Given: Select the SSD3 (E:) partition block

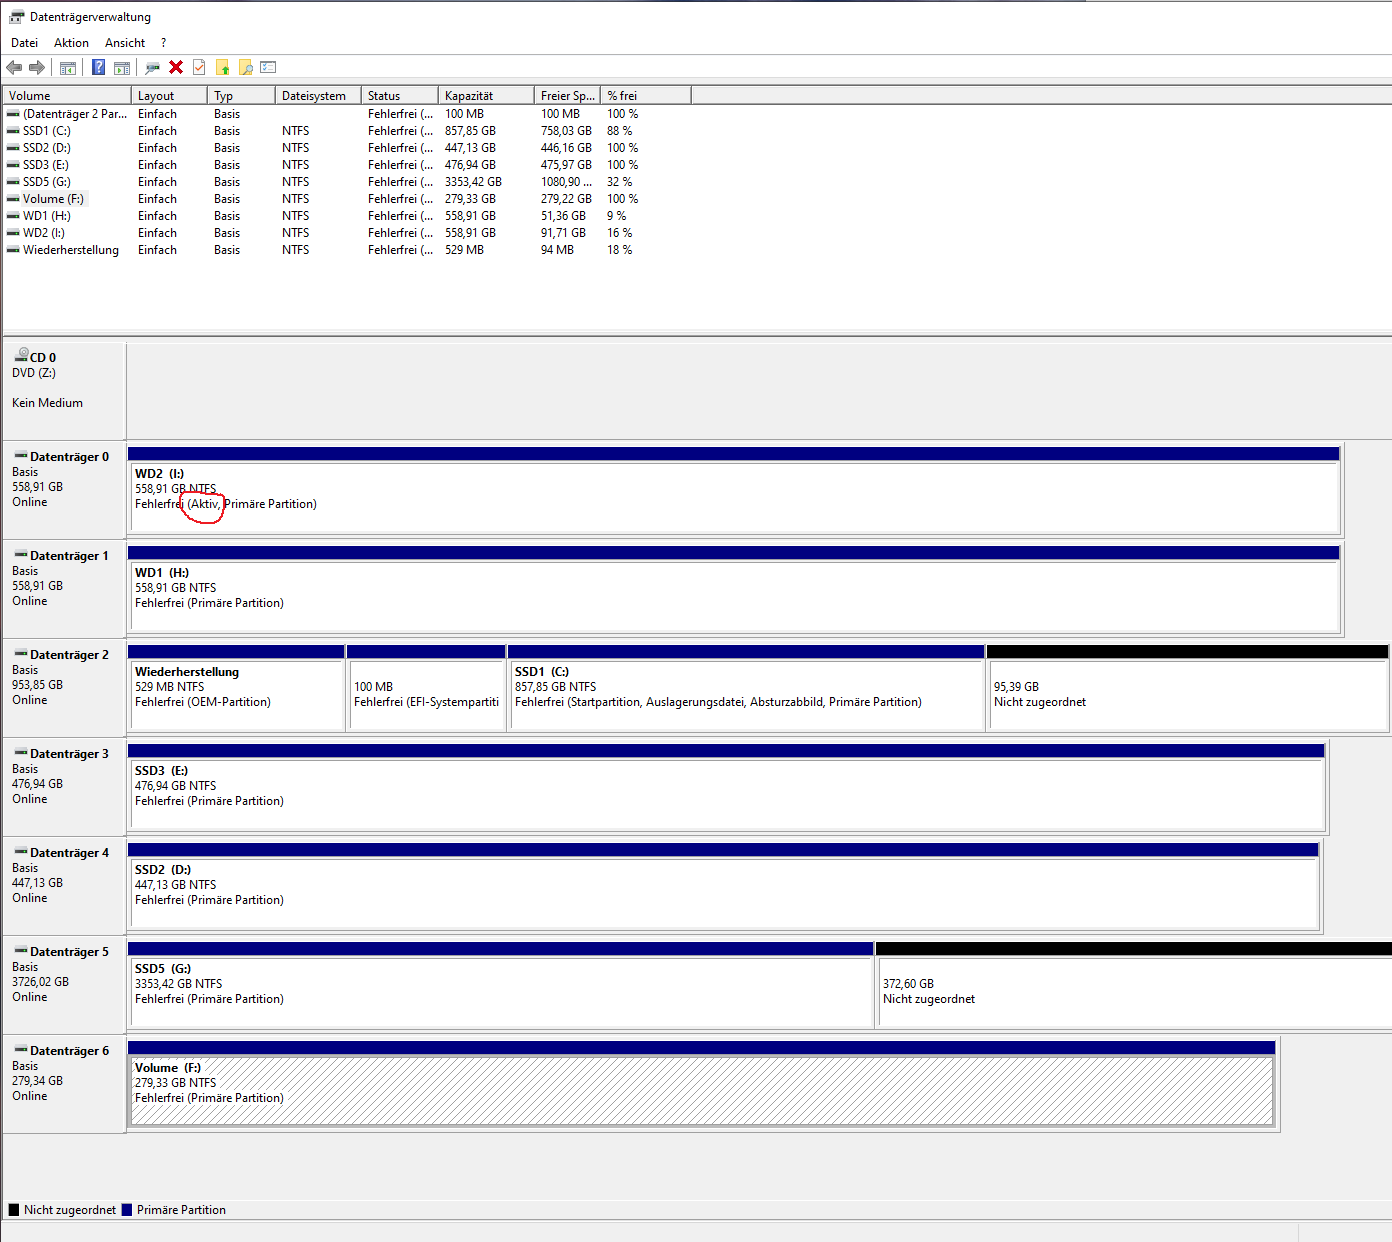Looking at the screenshot, I should (x=726, y=787).
